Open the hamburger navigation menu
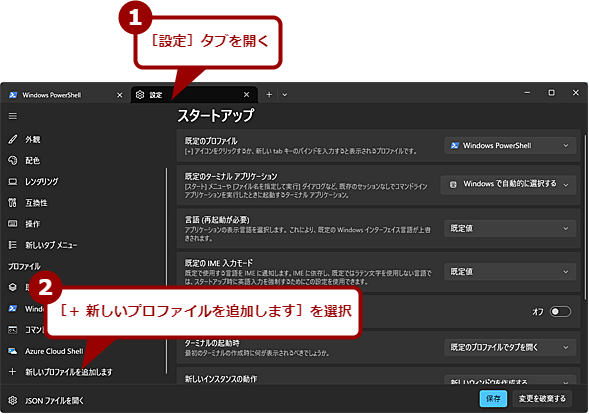 coord(13,116)
